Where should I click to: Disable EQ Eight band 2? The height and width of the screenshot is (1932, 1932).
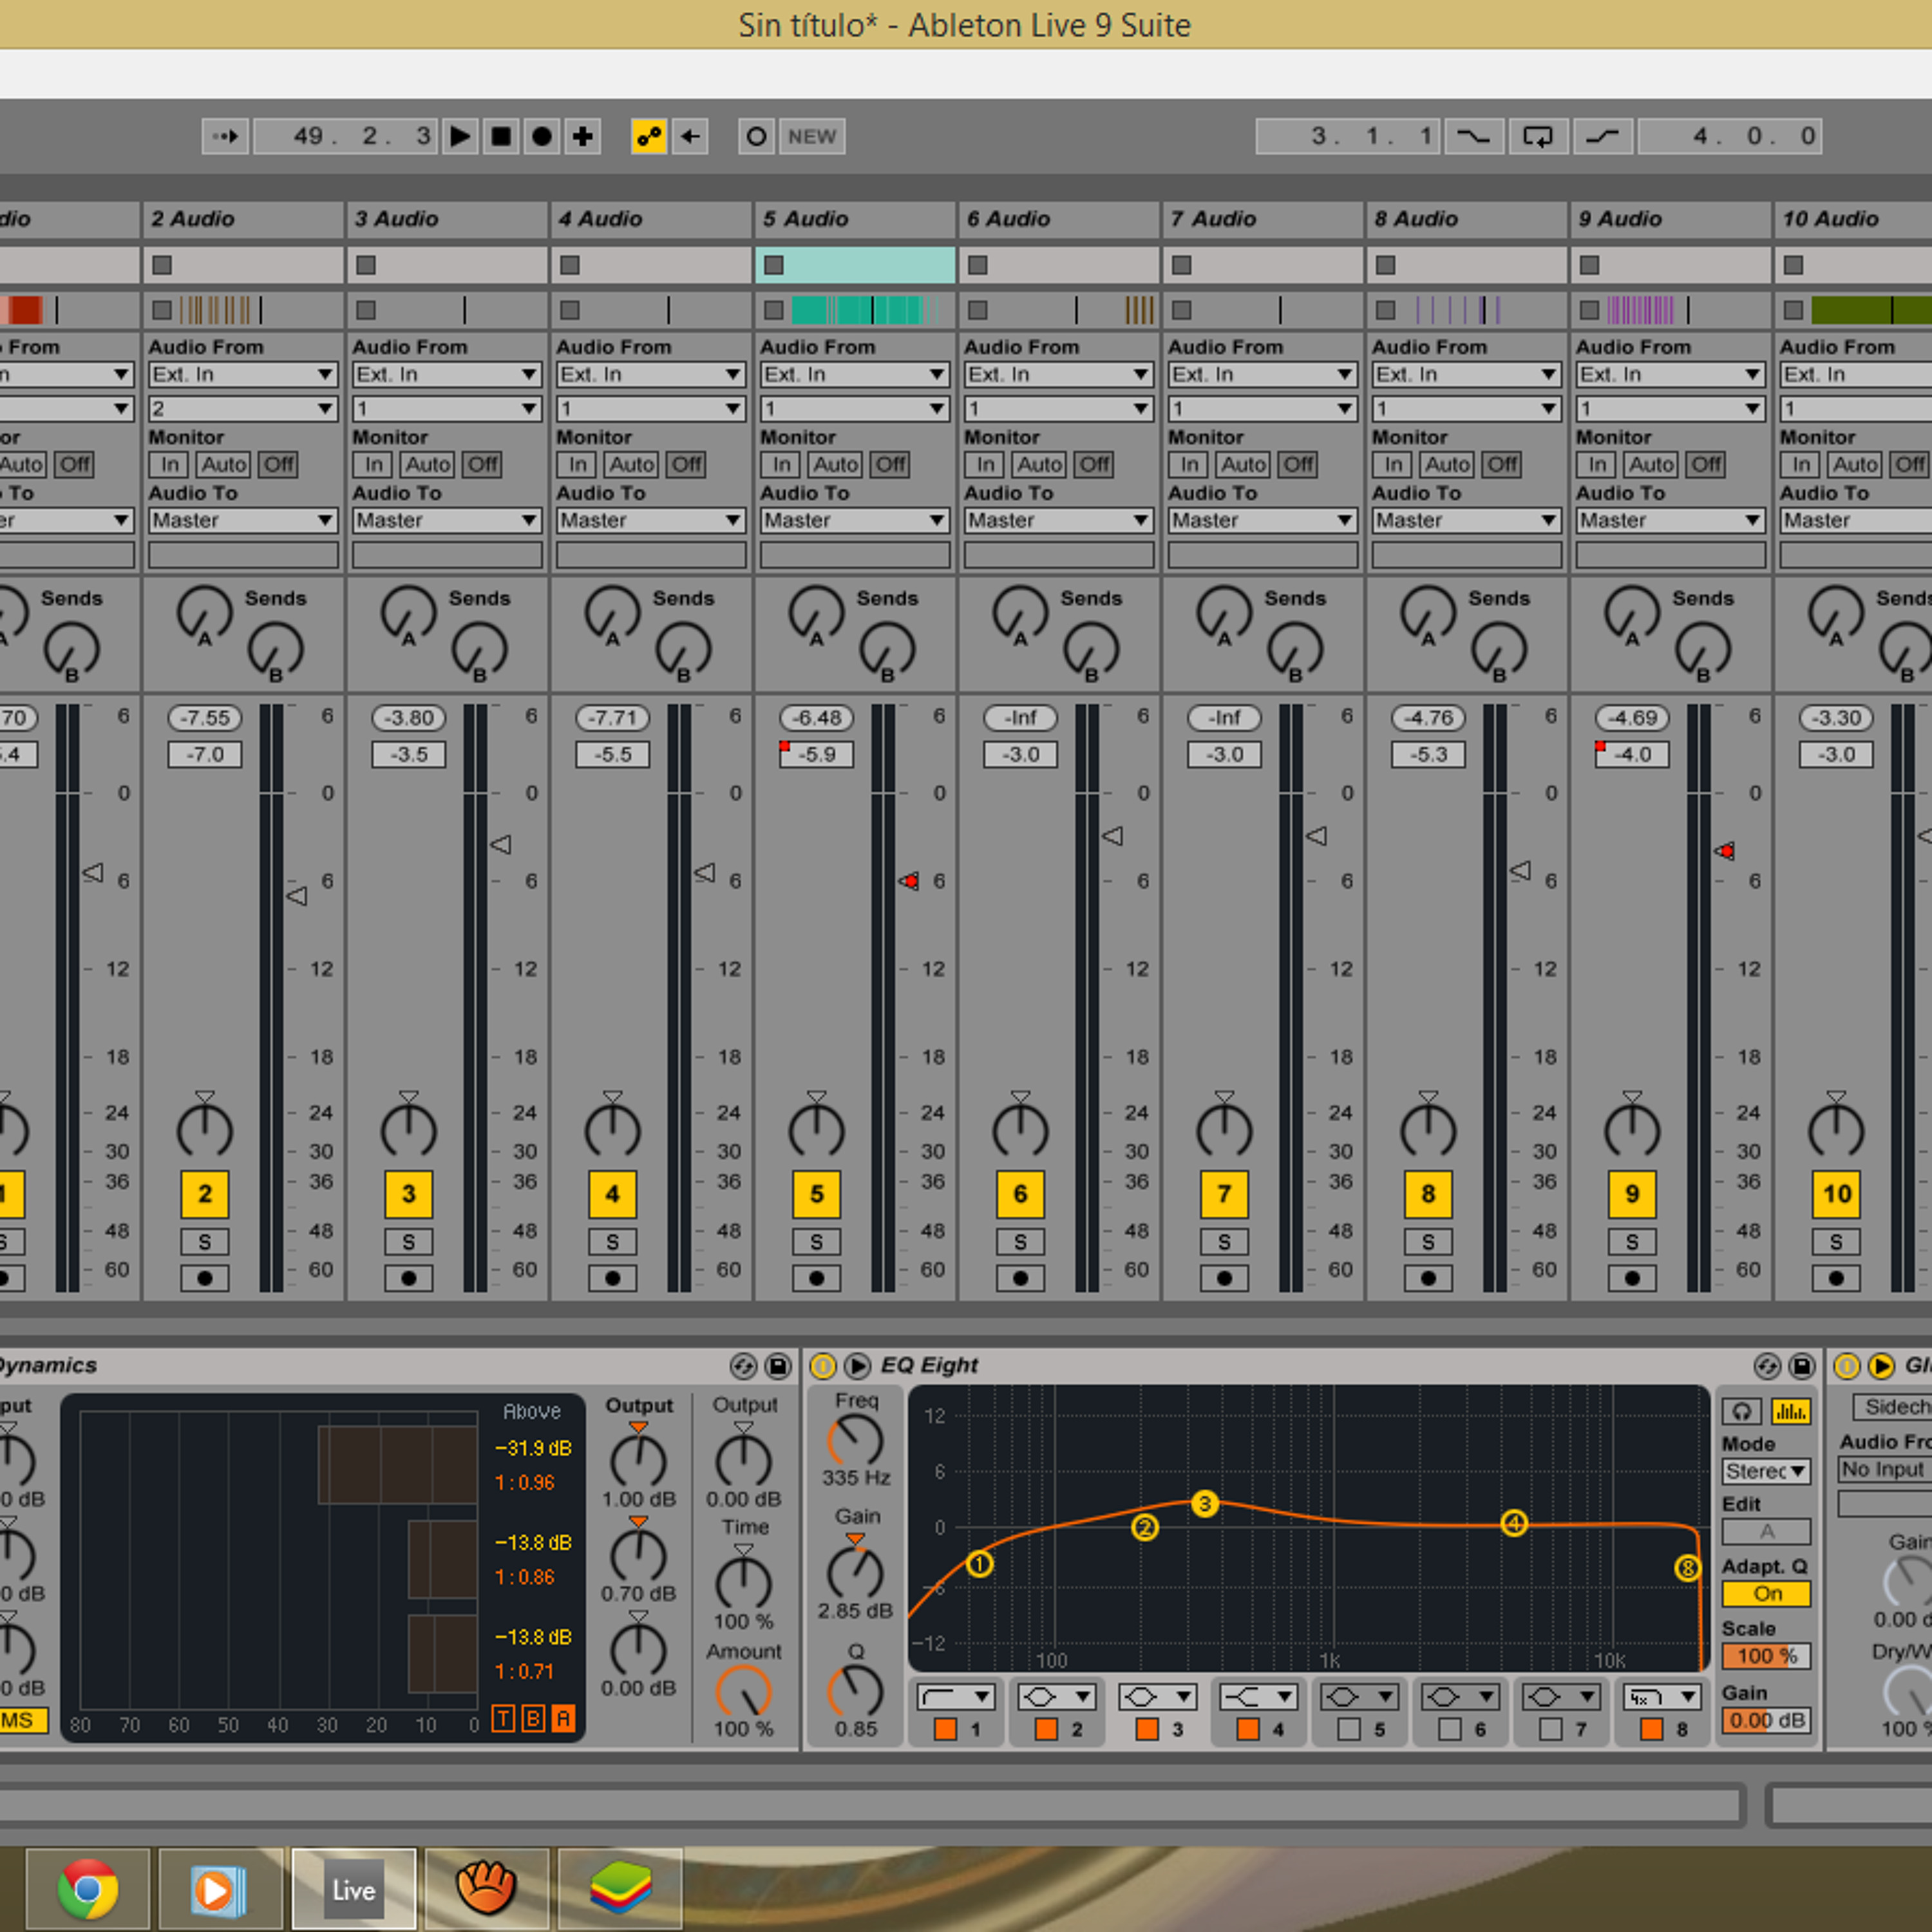point(1047,1729)
